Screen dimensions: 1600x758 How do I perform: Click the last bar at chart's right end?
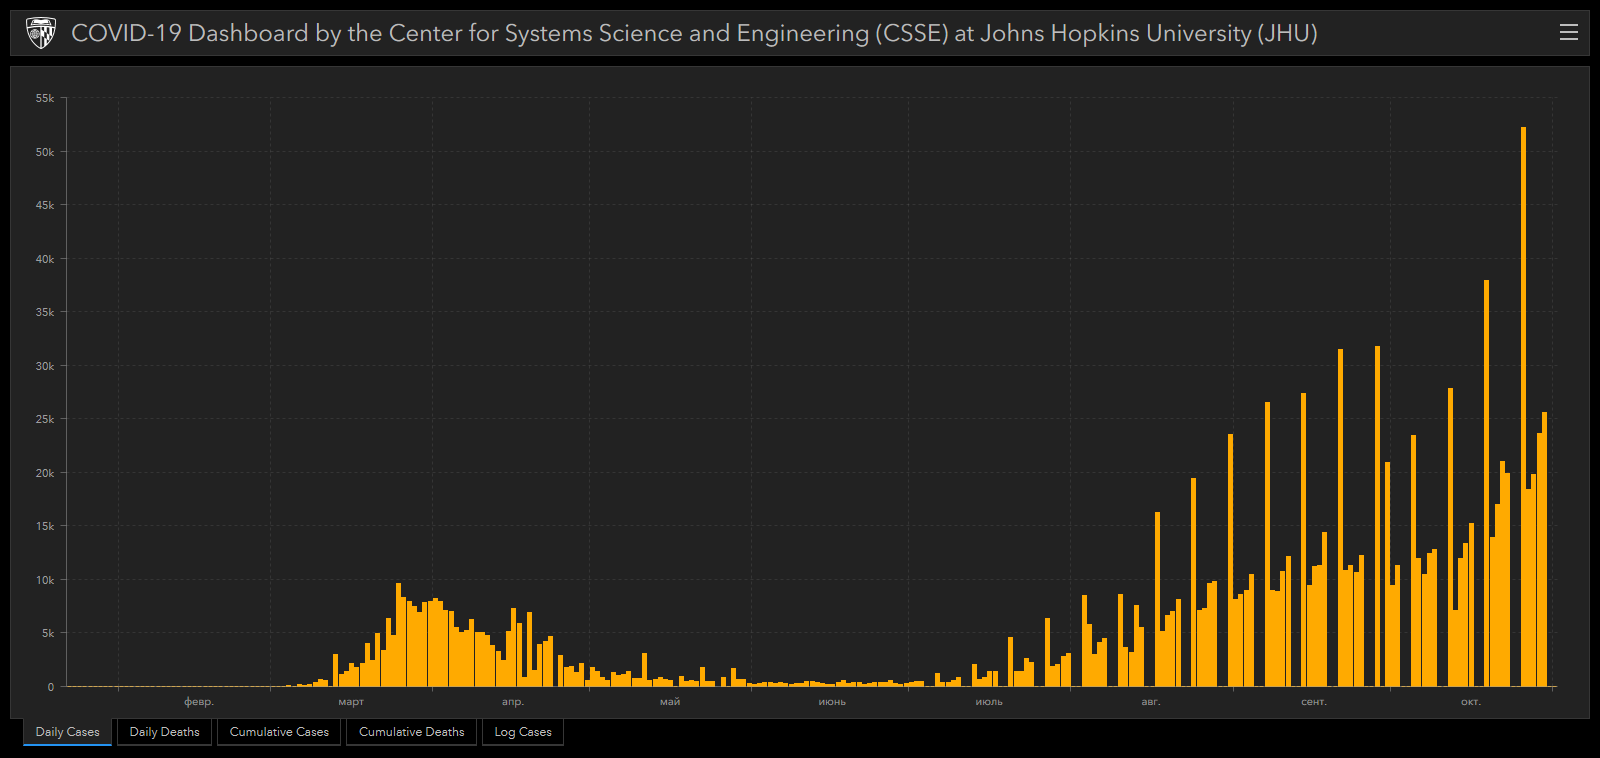(x=1544, y=550)
